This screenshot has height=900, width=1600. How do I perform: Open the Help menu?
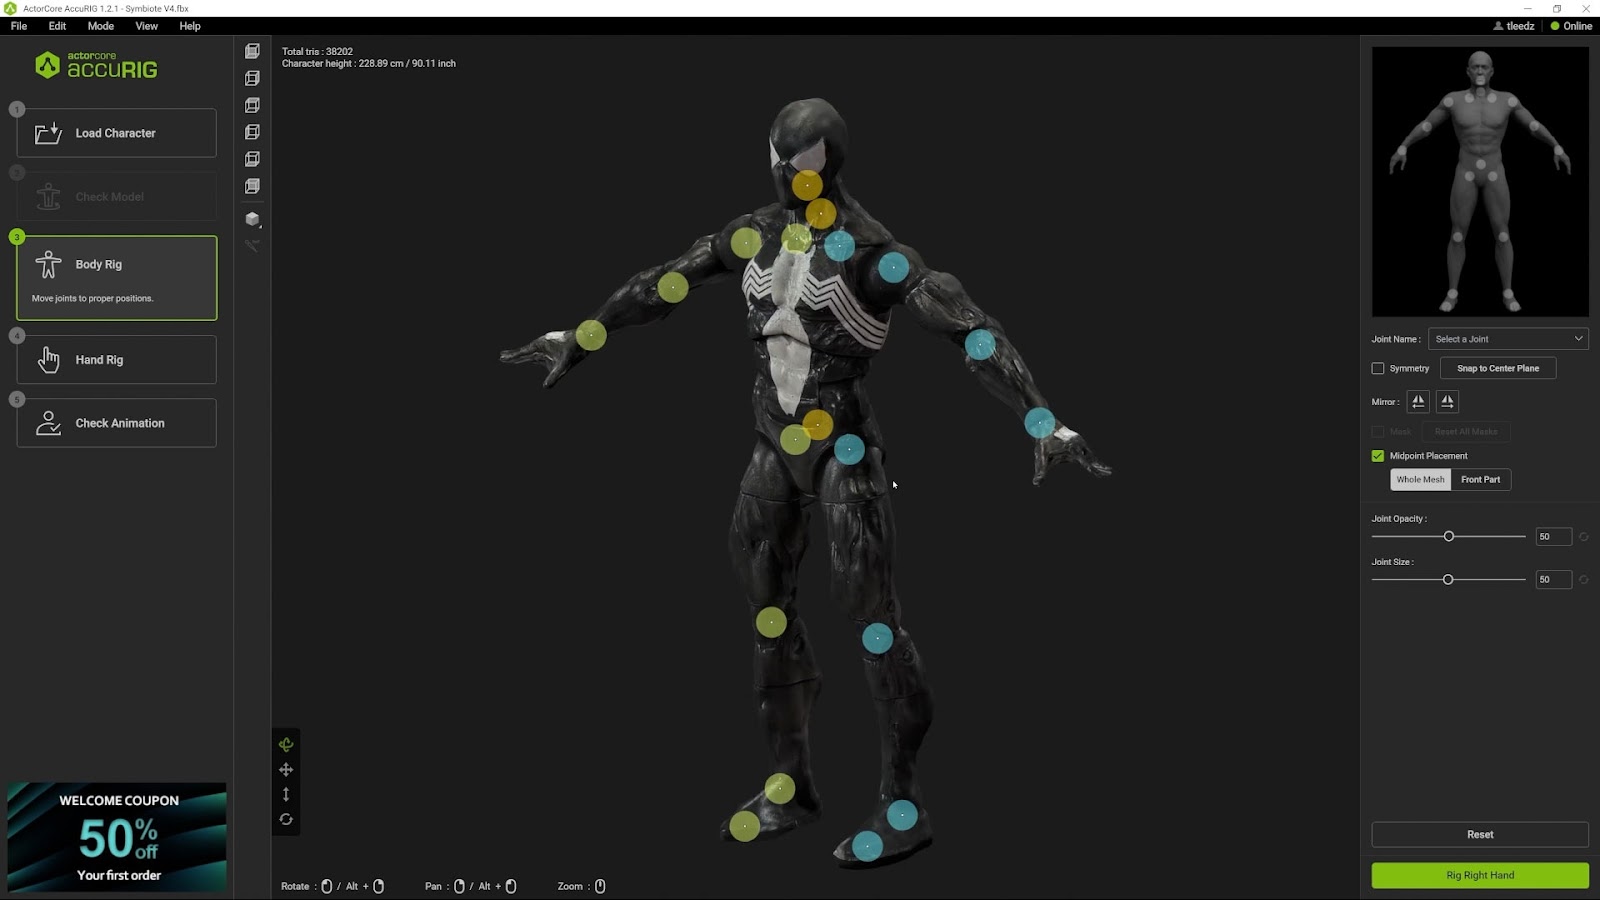pyautogui.click(x=190, y=26)
